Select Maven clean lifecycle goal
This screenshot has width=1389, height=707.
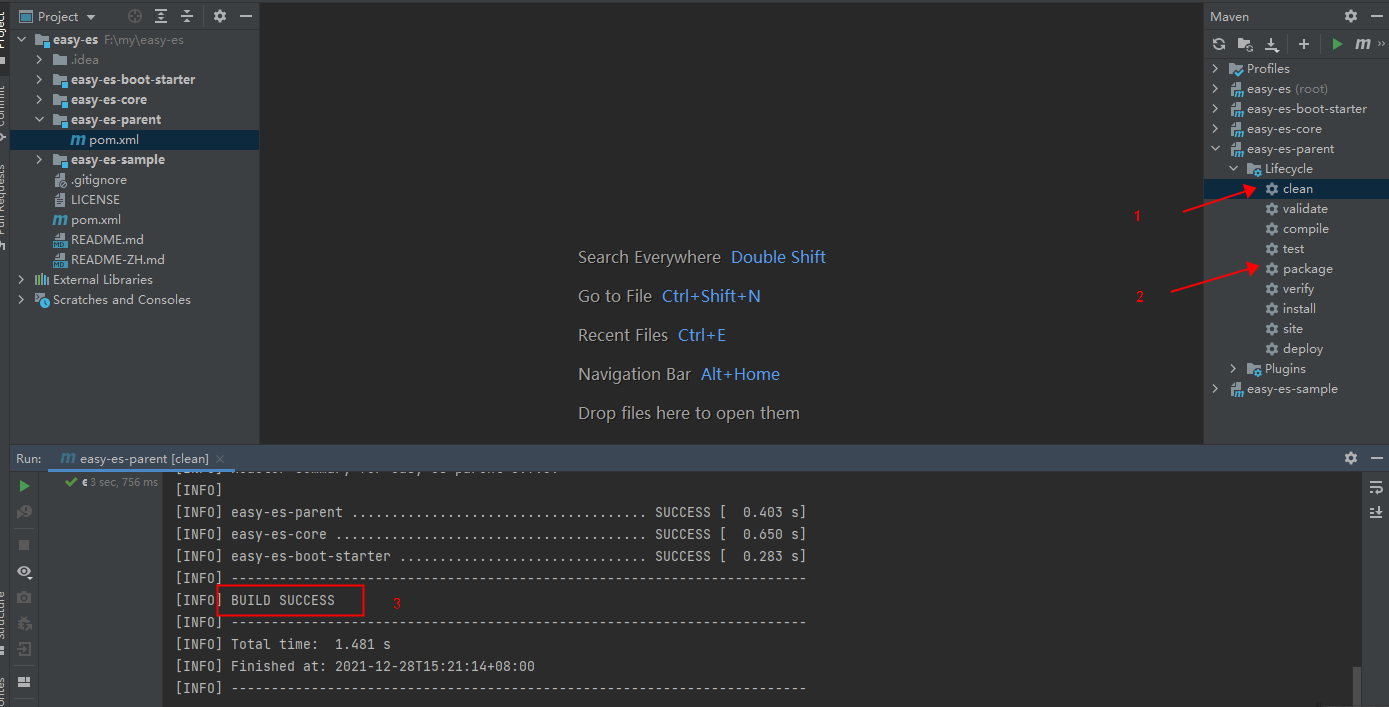click(x=1297, y=189)
